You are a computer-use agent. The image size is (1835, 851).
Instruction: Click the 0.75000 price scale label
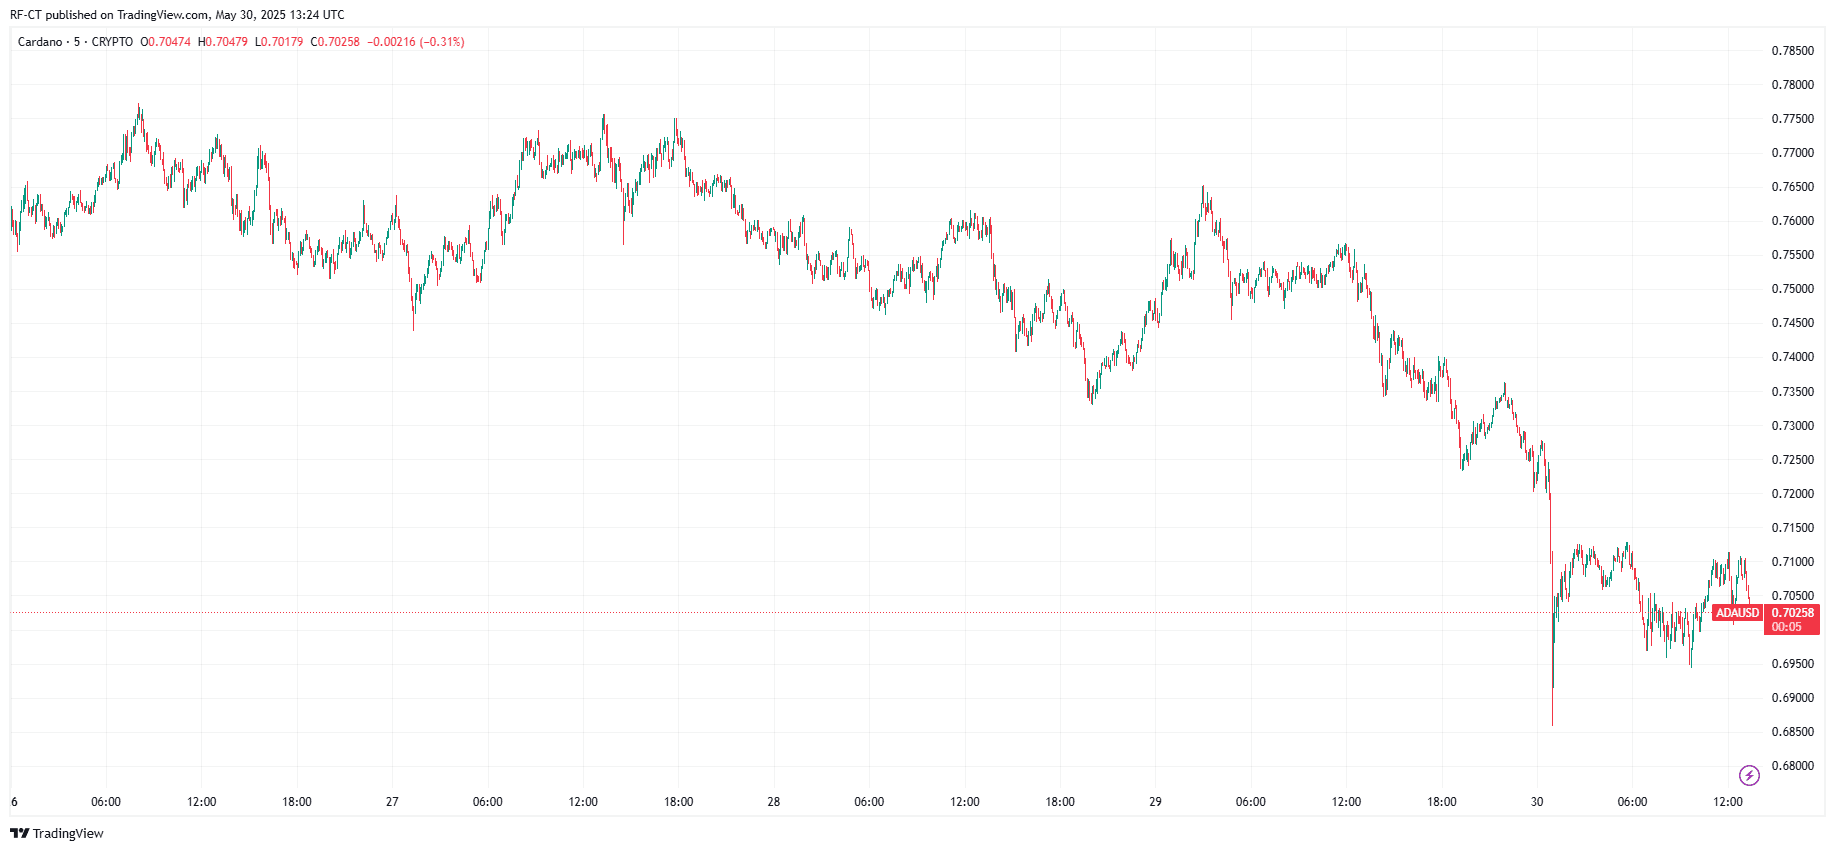coord(1792,289)
